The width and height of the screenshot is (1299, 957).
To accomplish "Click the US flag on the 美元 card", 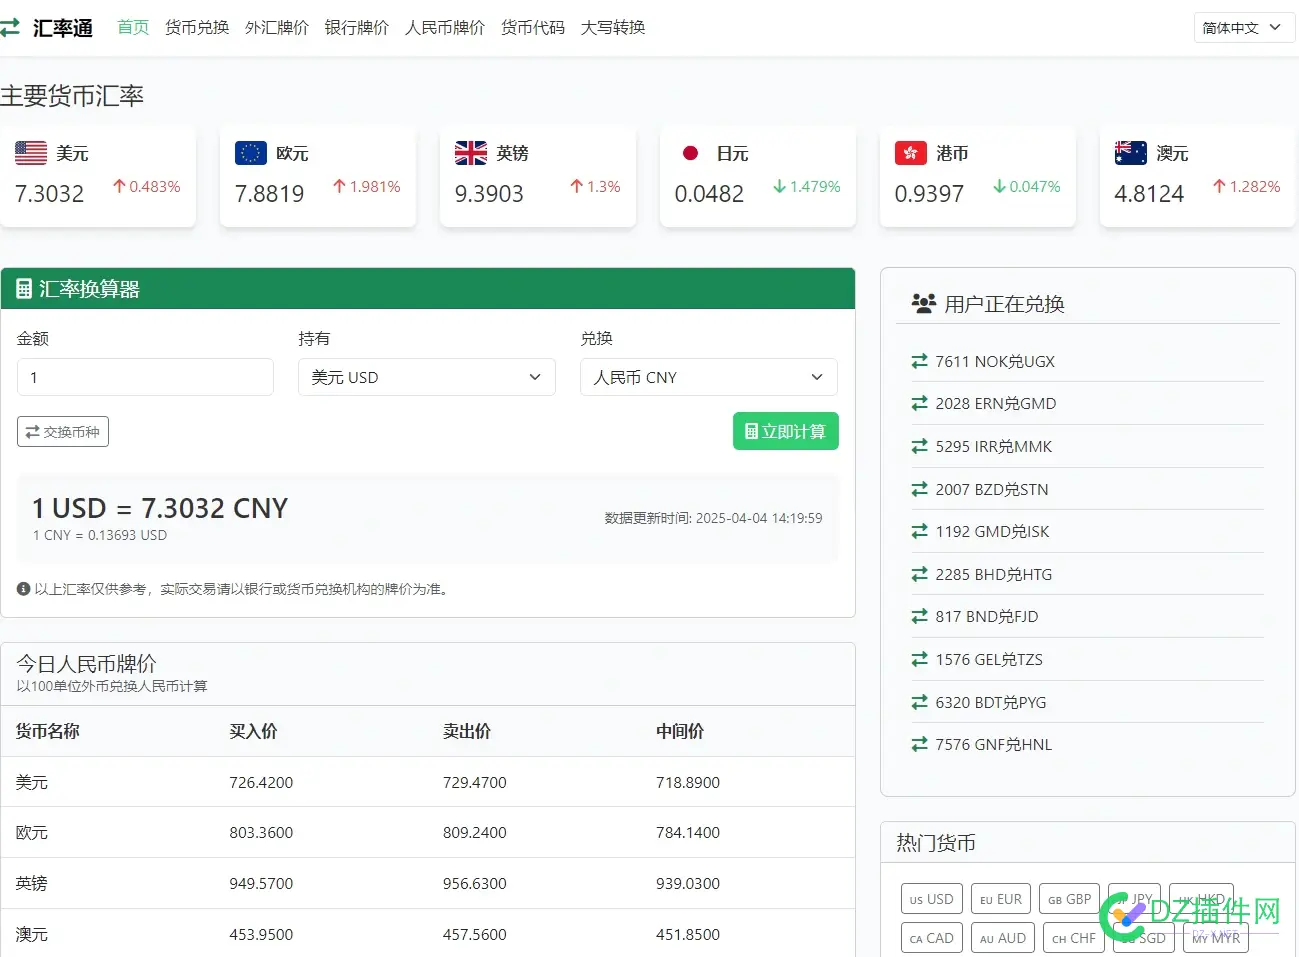I will [30, 153].
